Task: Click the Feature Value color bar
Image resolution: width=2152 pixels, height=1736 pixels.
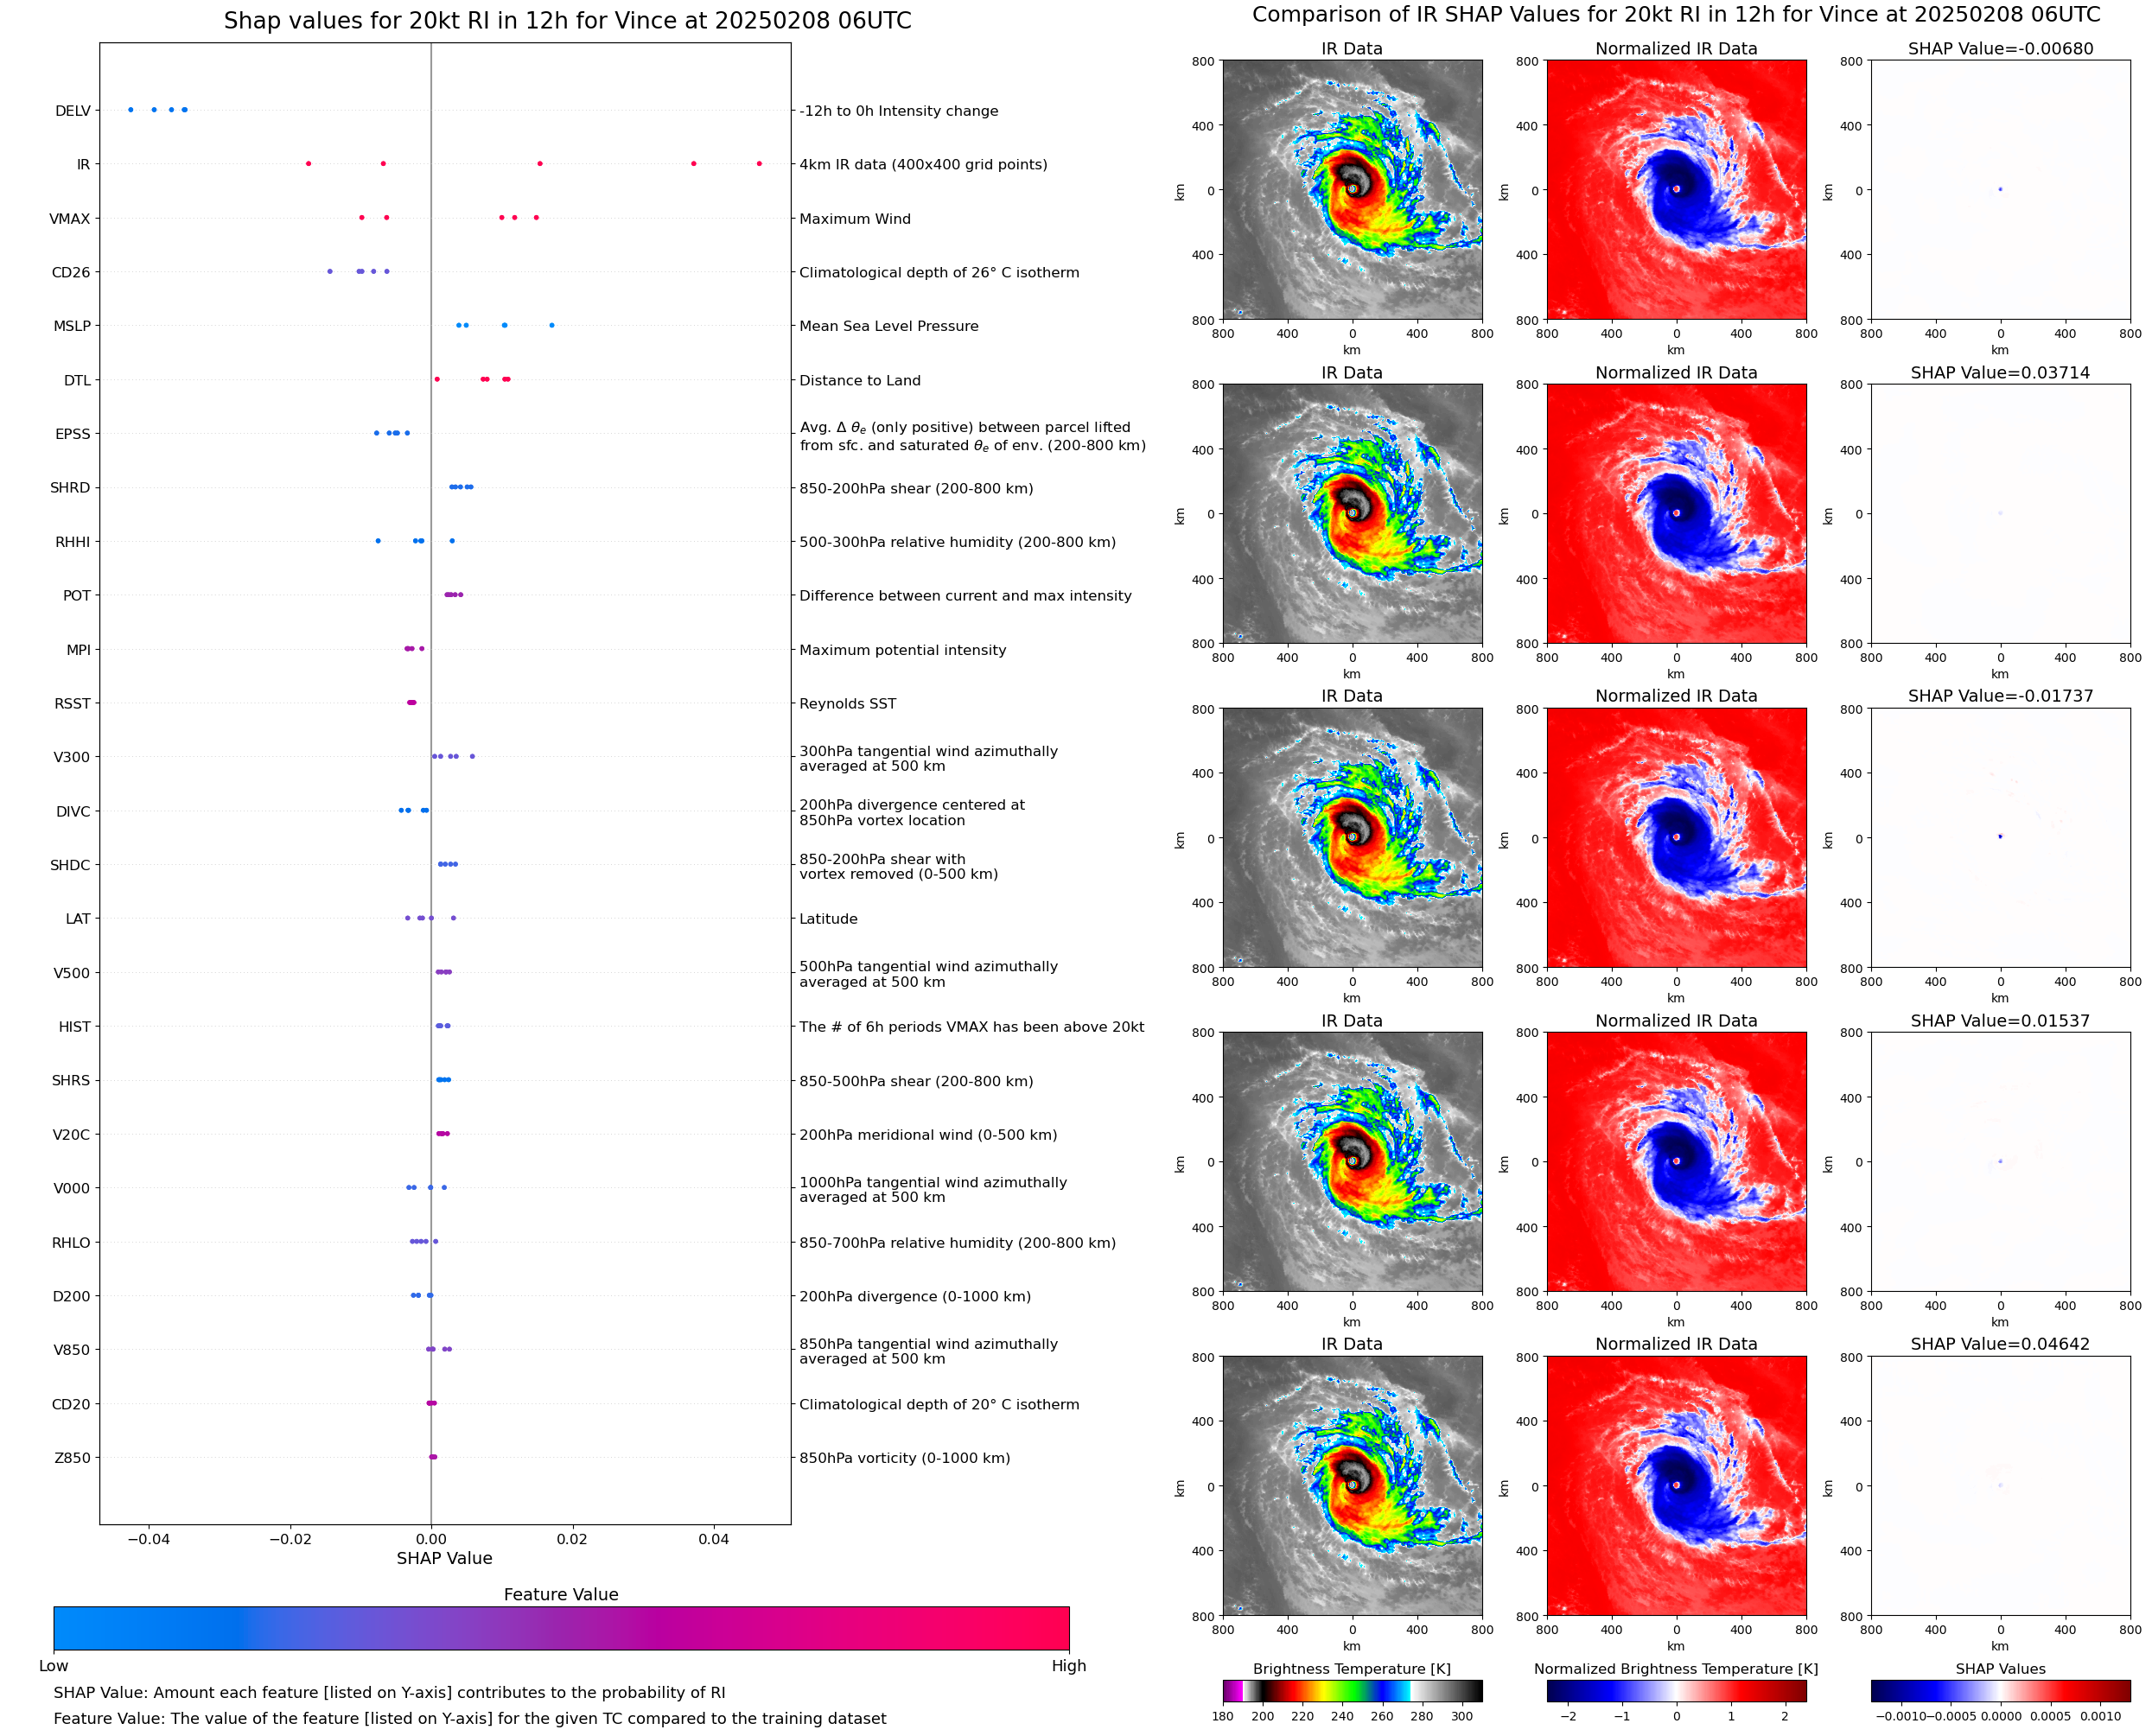Action: [561, 1628]
